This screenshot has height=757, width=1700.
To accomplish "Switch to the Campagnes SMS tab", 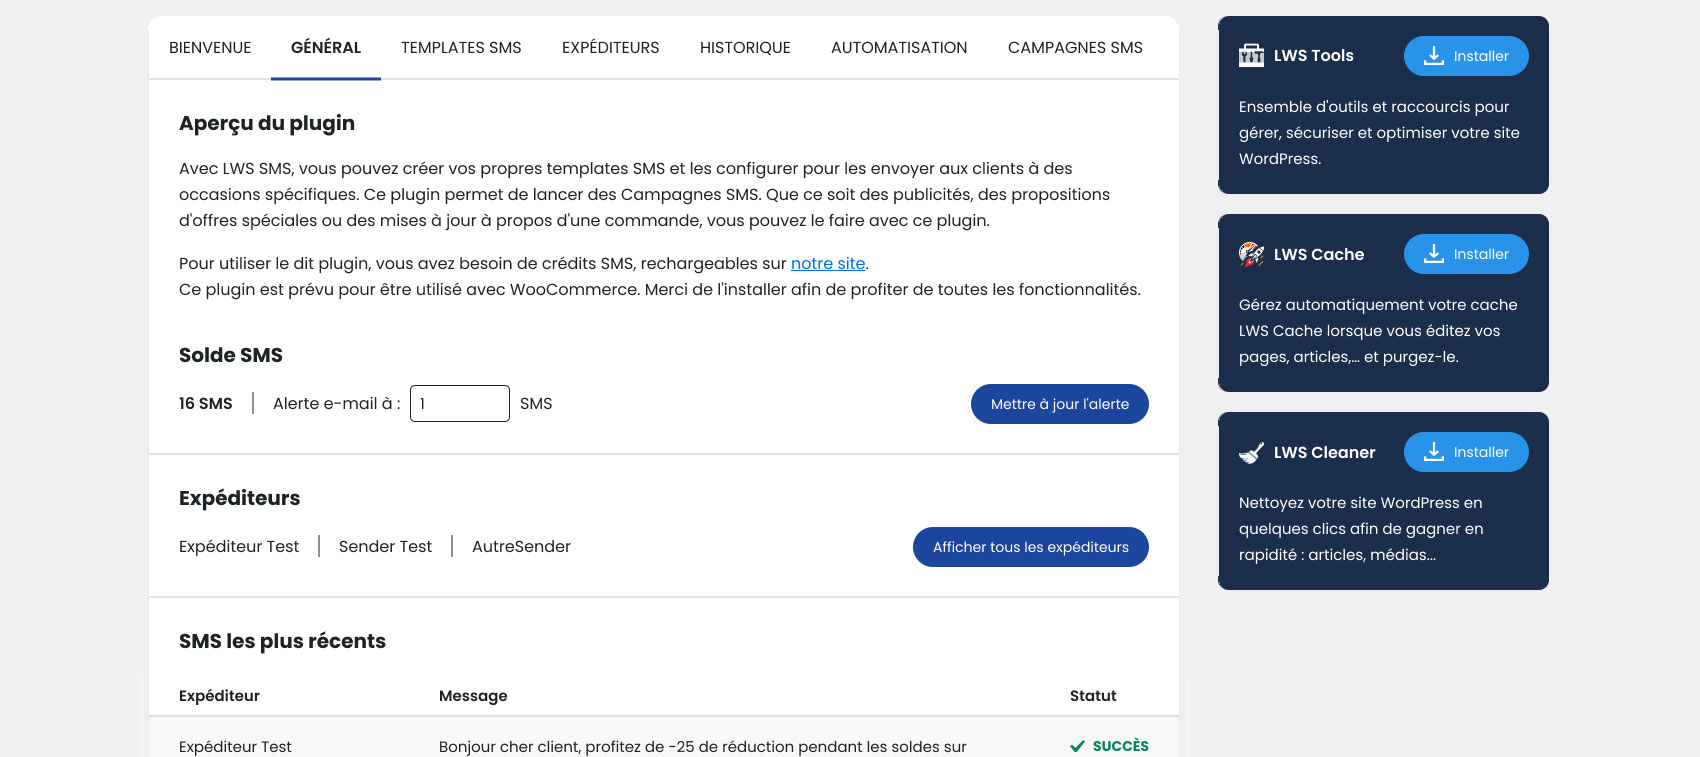I will (1075, 48).
